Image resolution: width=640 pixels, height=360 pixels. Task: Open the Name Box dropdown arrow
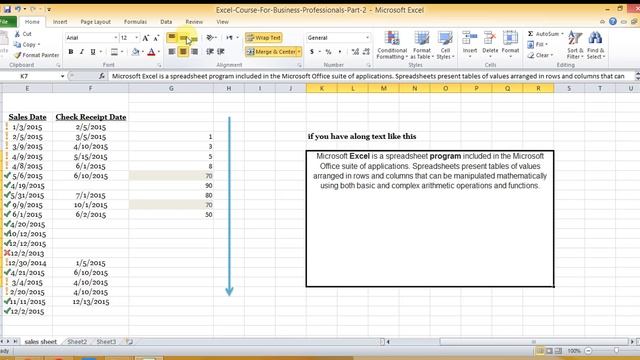pyautogui.click(x=62, y=76)
